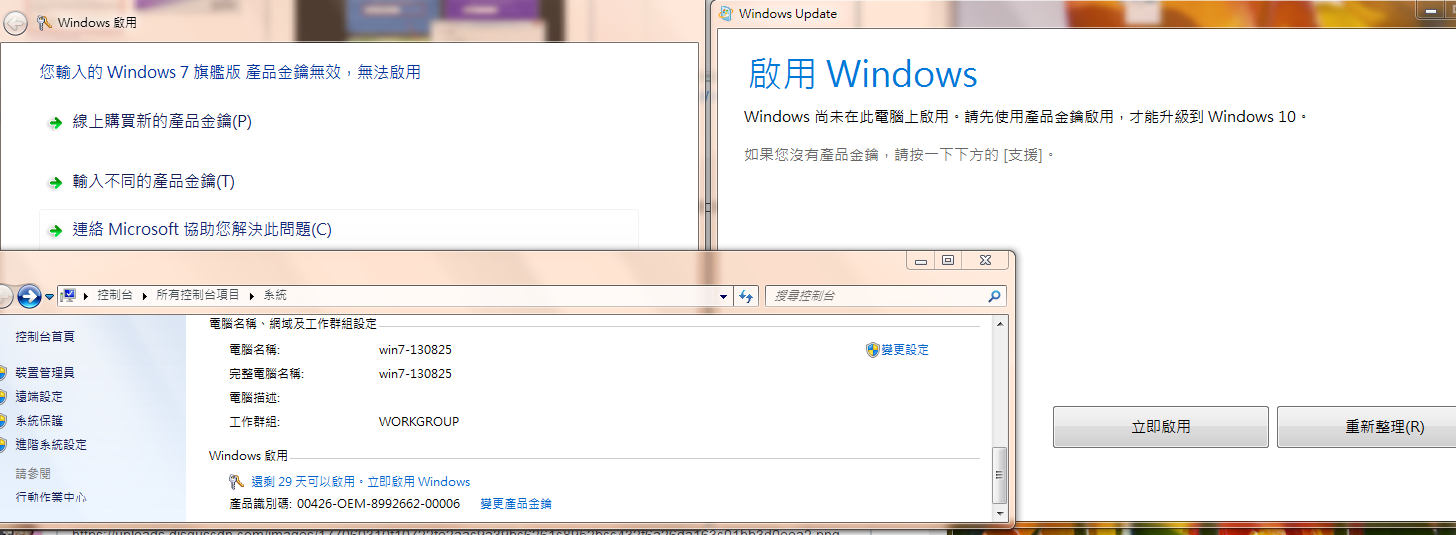Image resolution: width=1456 pixels, height=535 pixels.
Task: Click scrollbar up arrow in system window
Action: 998,324
